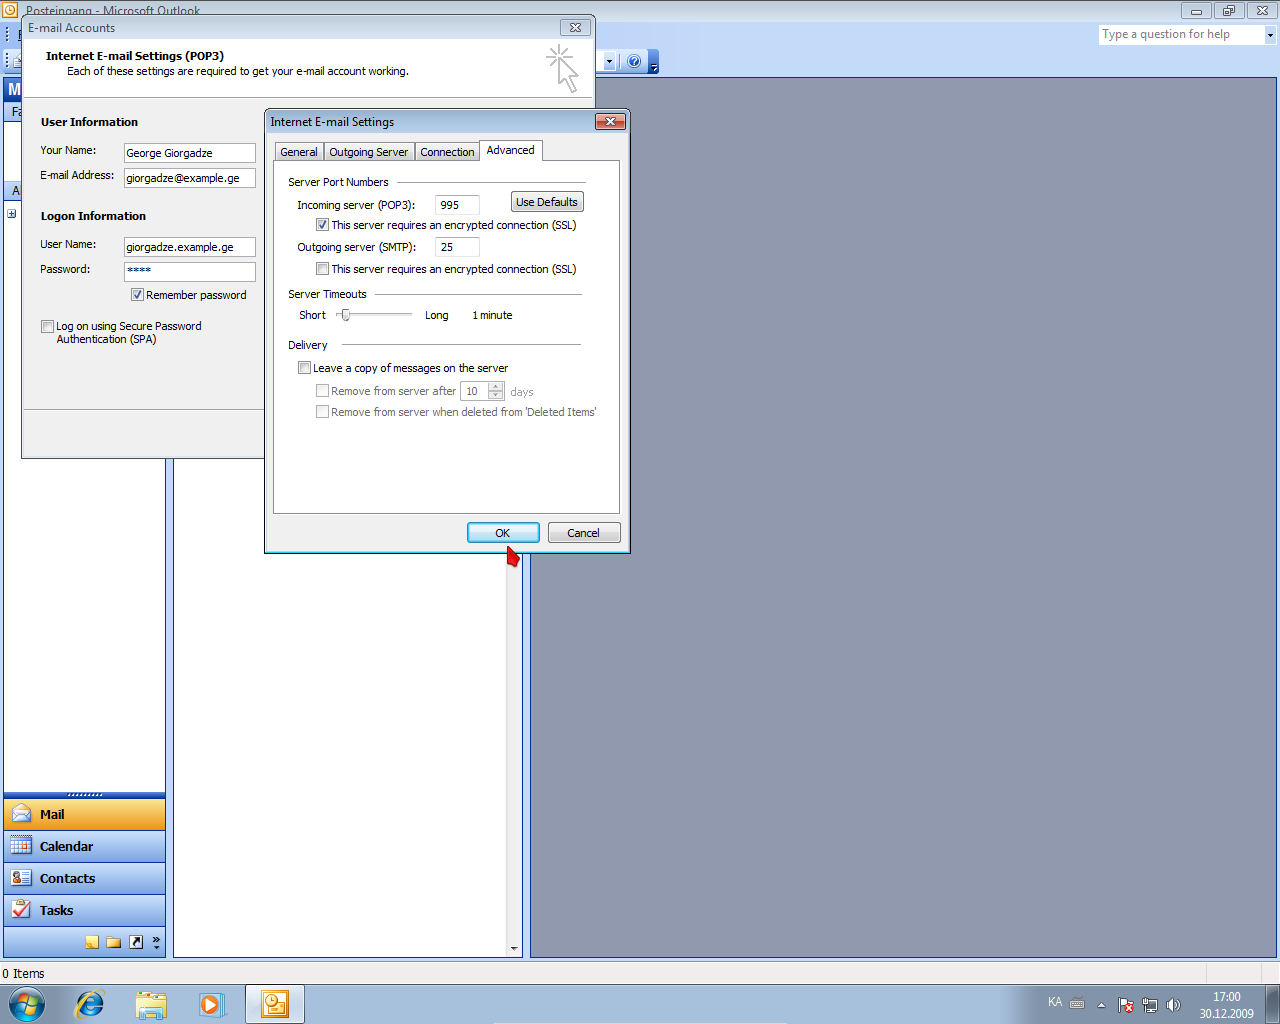
Task: Expand the Configure buttons chevron in navigation pane
Action: [156, 942]
